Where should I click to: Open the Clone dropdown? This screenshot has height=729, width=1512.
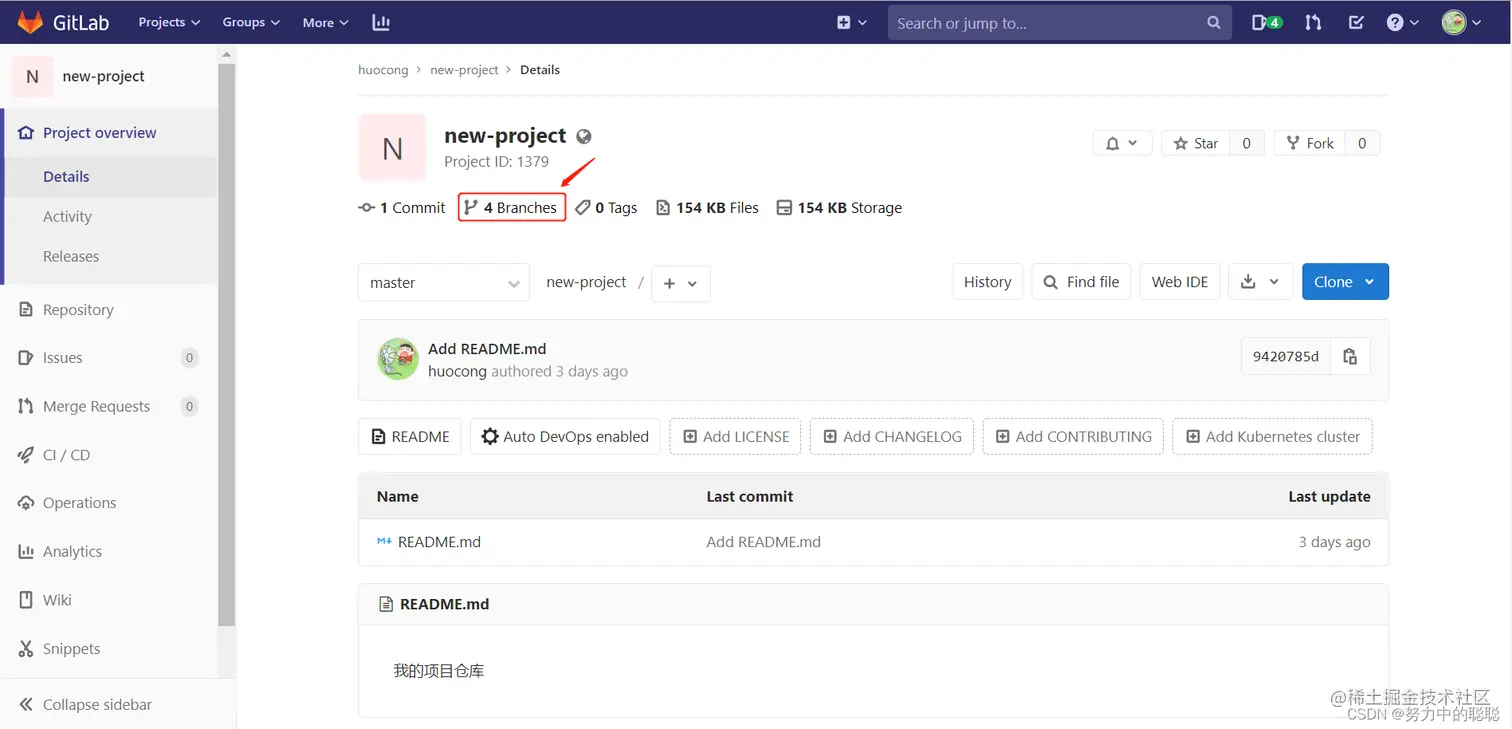1345,282
